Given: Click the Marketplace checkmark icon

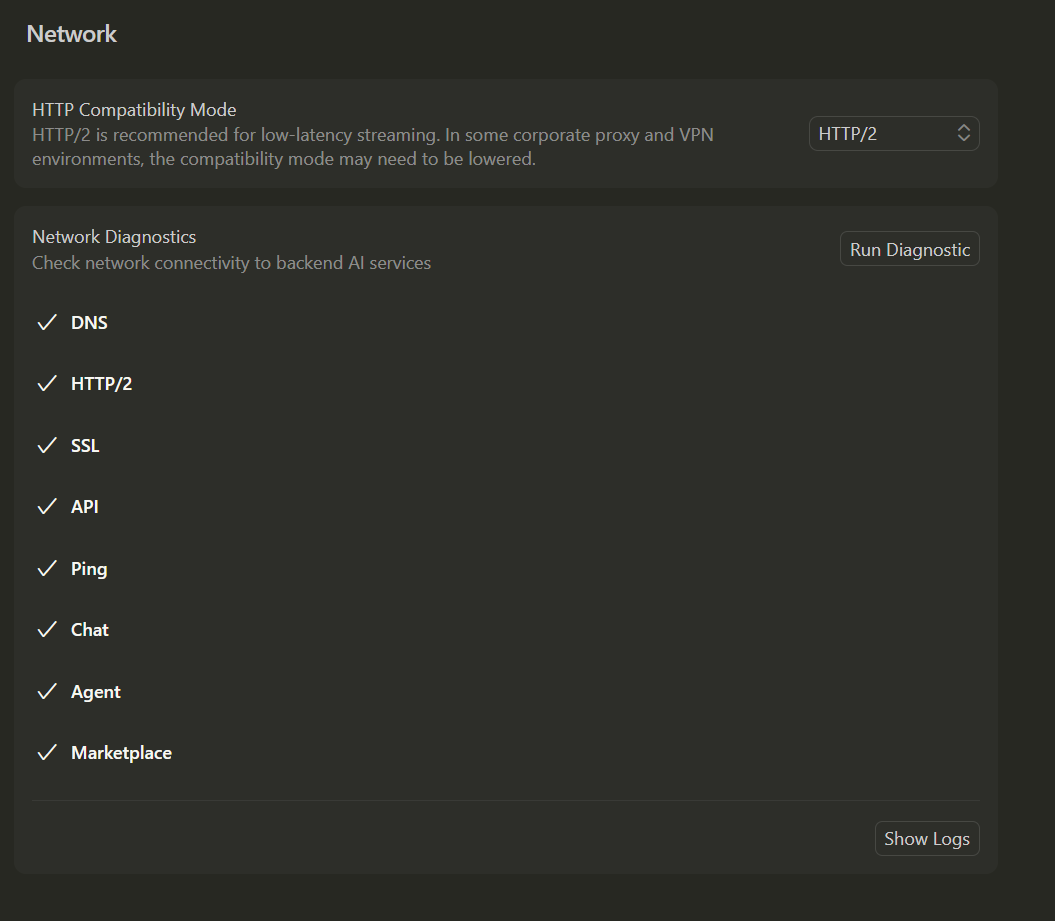Looking at the screenshot, I should [x=46, y=753].
